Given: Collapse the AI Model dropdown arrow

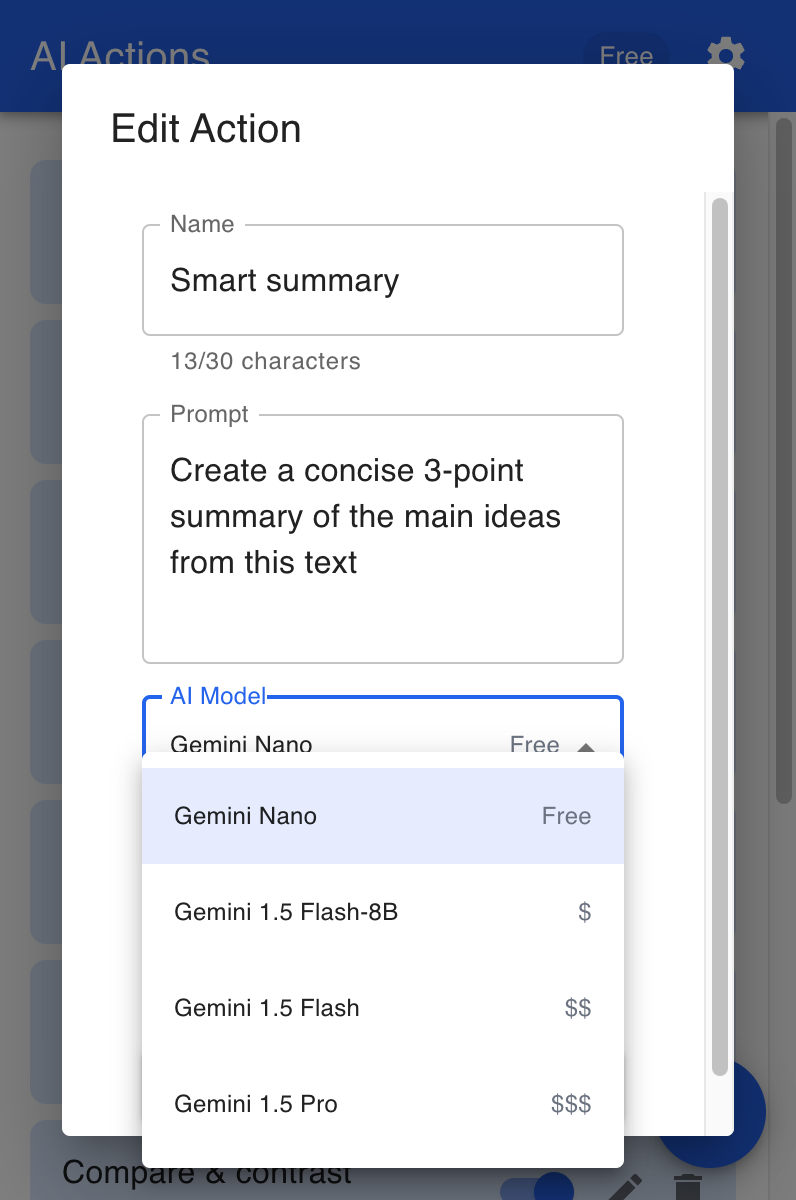Looking at the screenshot, I should (587, 746).
